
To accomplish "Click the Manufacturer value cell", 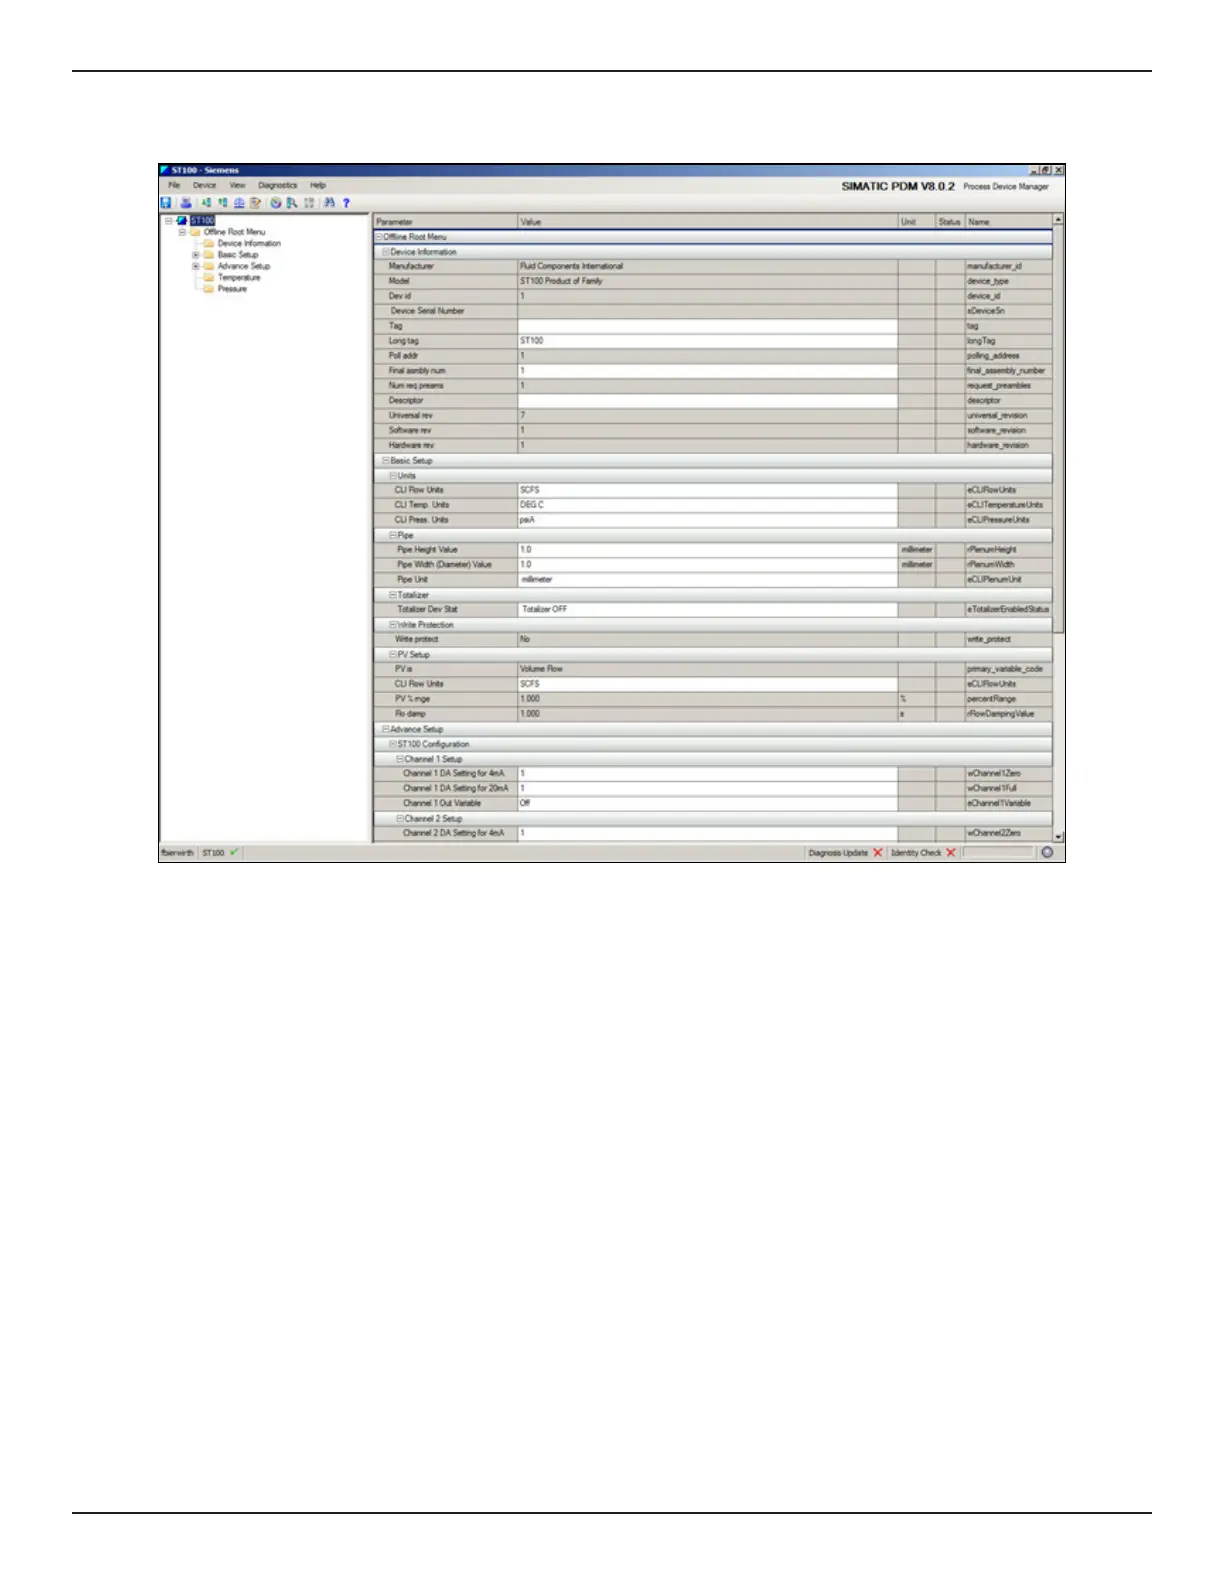I will 707,266.
